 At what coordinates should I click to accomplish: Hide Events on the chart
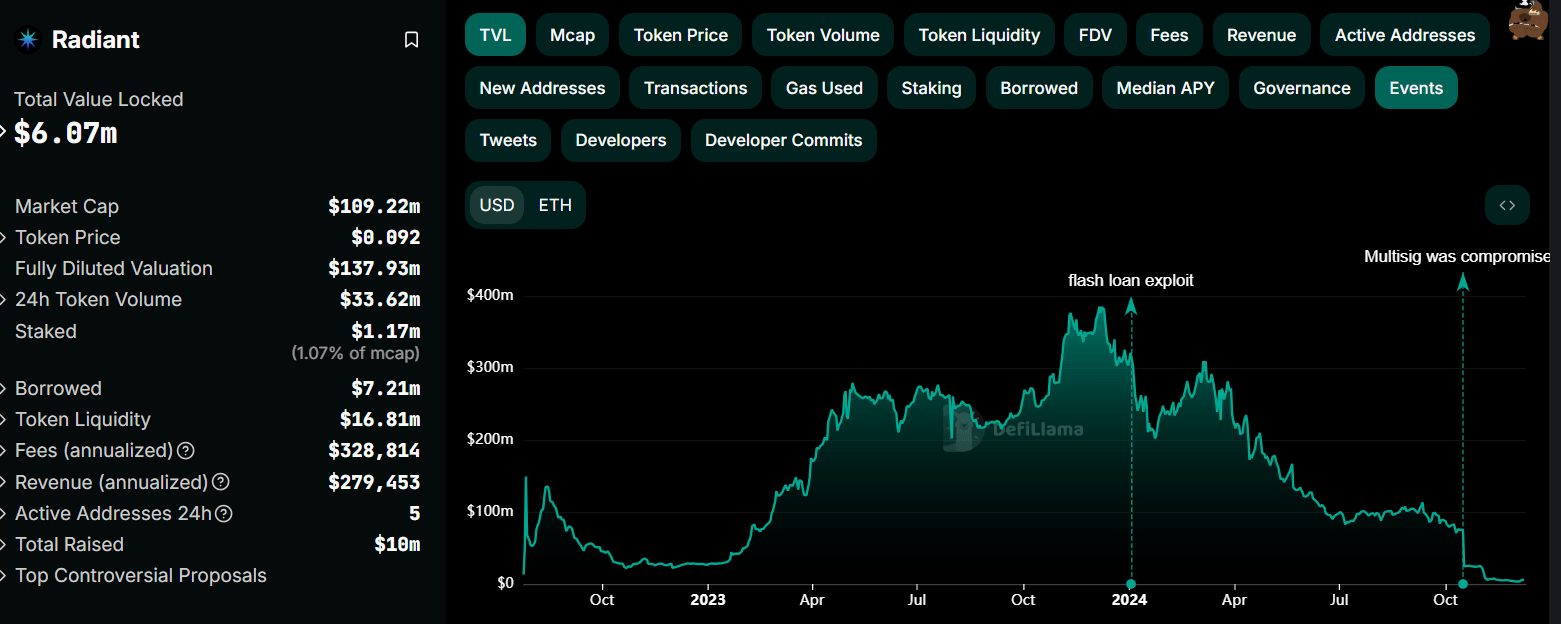point(1416,88)
